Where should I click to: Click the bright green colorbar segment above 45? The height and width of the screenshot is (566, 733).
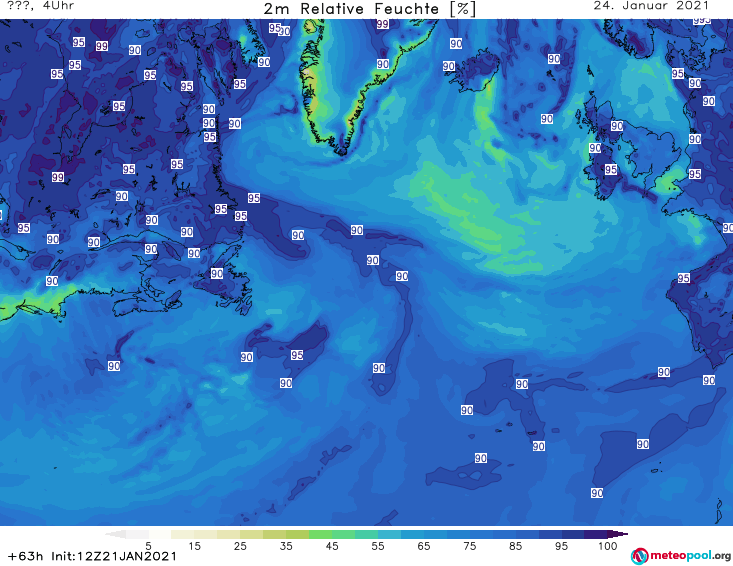click(320, 534)
